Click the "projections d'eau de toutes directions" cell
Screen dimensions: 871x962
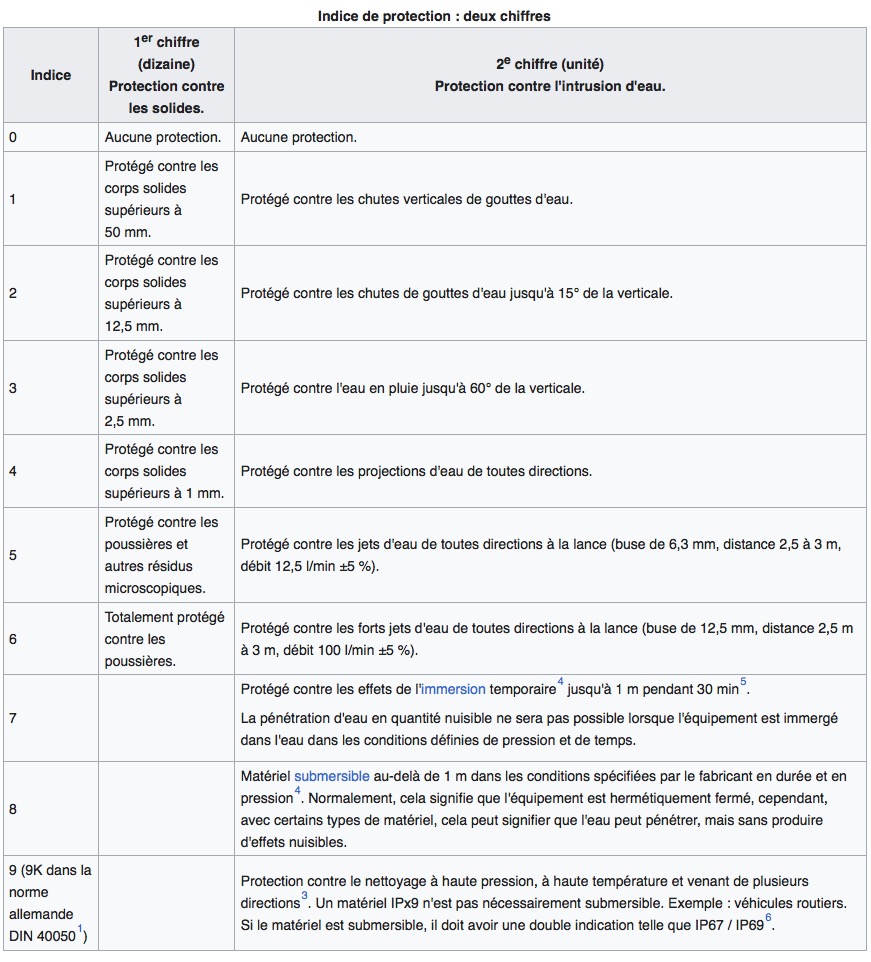click(550, 471)
